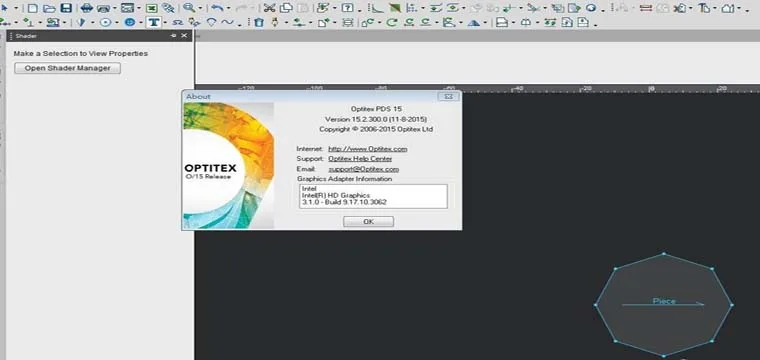760x360 pixels.
Task: Expand dropdown next to undo arrow
Action: pyautogui.click(x=228, y=8)
